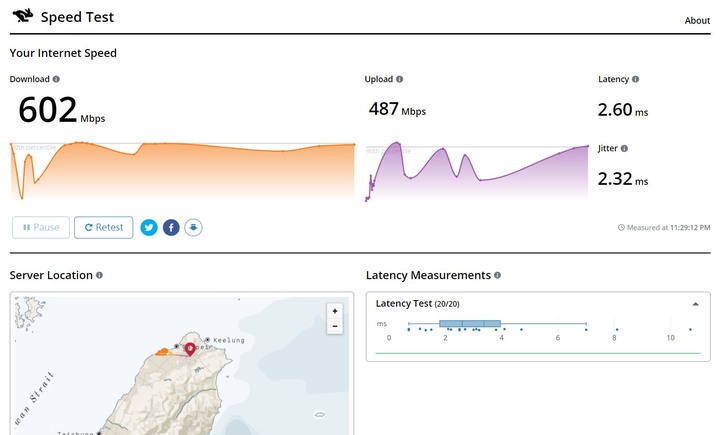
Task: Click the Speed Test rabbit logo
Action: tap(23, 16)
